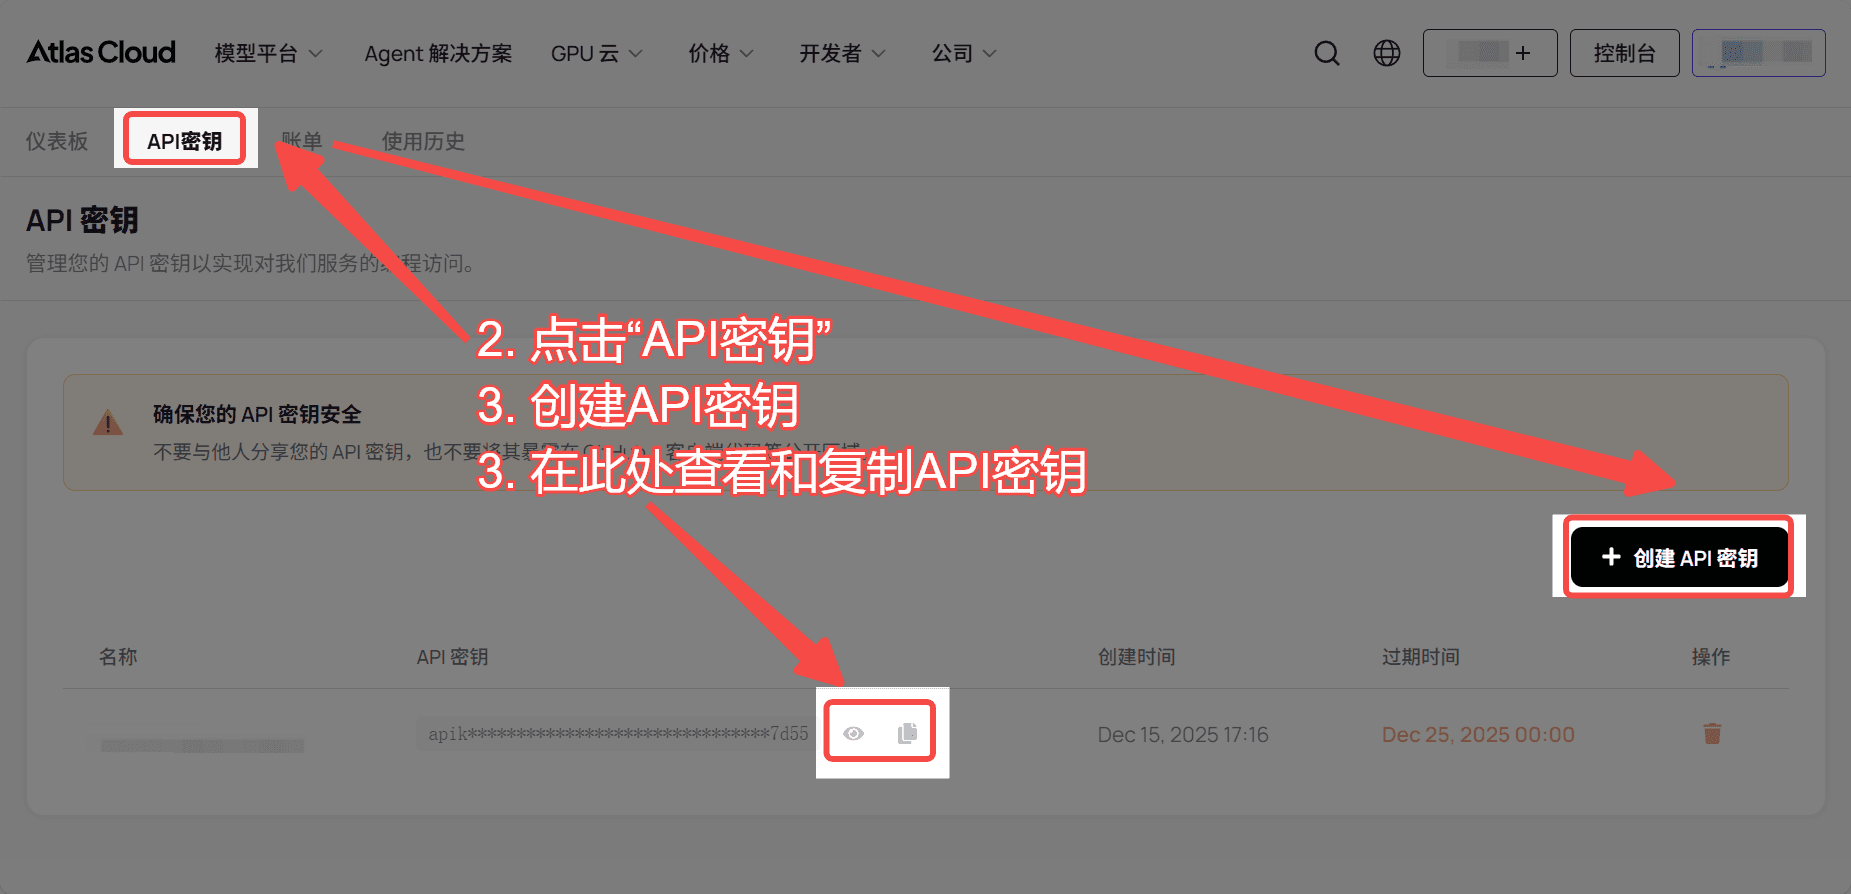Click the Atlas Cloud logo
The height and width of the screenshot is (894, 1851).
[101, 52]
